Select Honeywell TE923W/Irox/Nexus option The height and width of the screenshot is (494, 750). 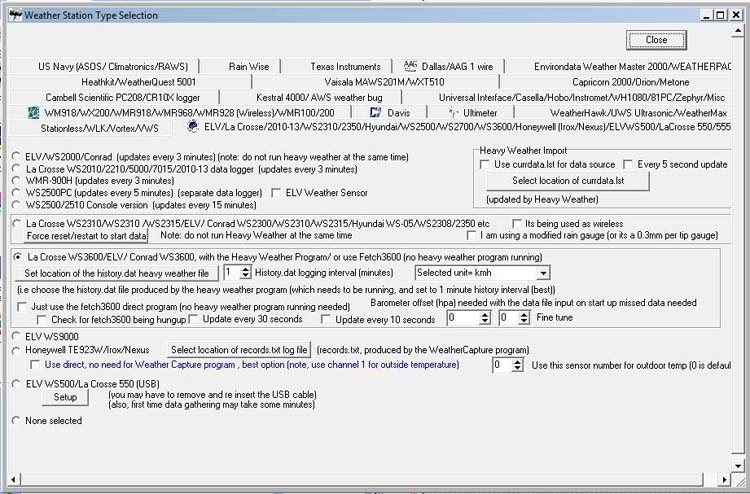coord(16,351)
